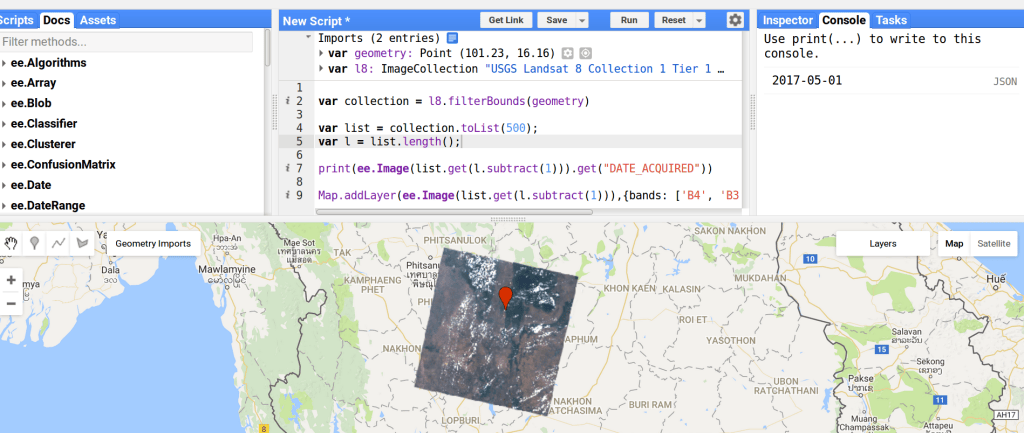The width and height of the screenshot is (1024, 433).
Task: Click the code editor horizontal scrollbar
Action: (455, 212)
